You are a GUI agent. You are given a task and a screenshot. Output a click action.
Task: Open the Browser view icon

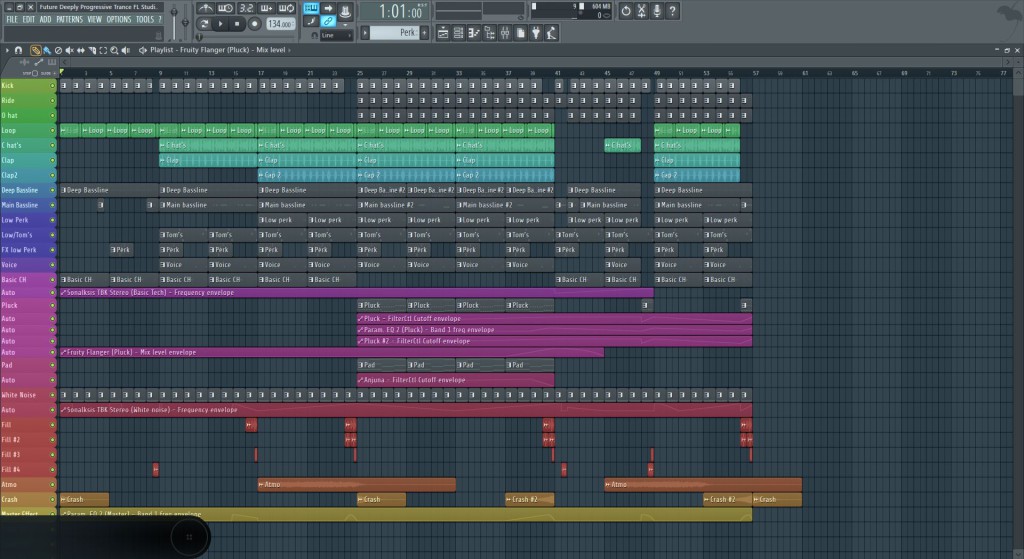pyautogui.click(x=489, y=33)
